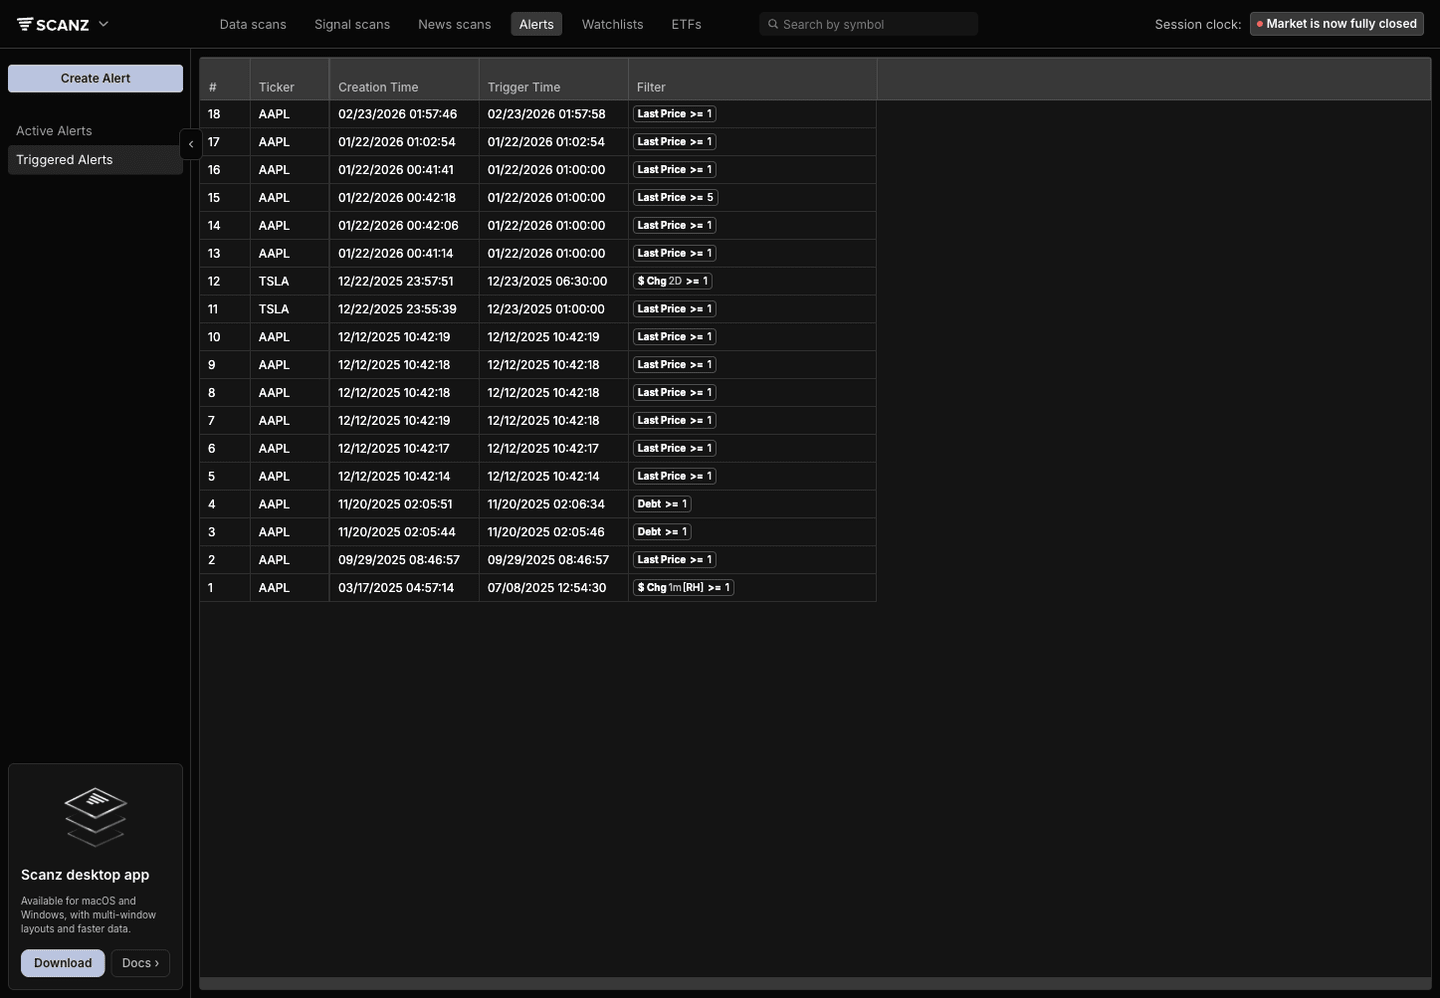Switch to News scans tab

tap(454, 24)
